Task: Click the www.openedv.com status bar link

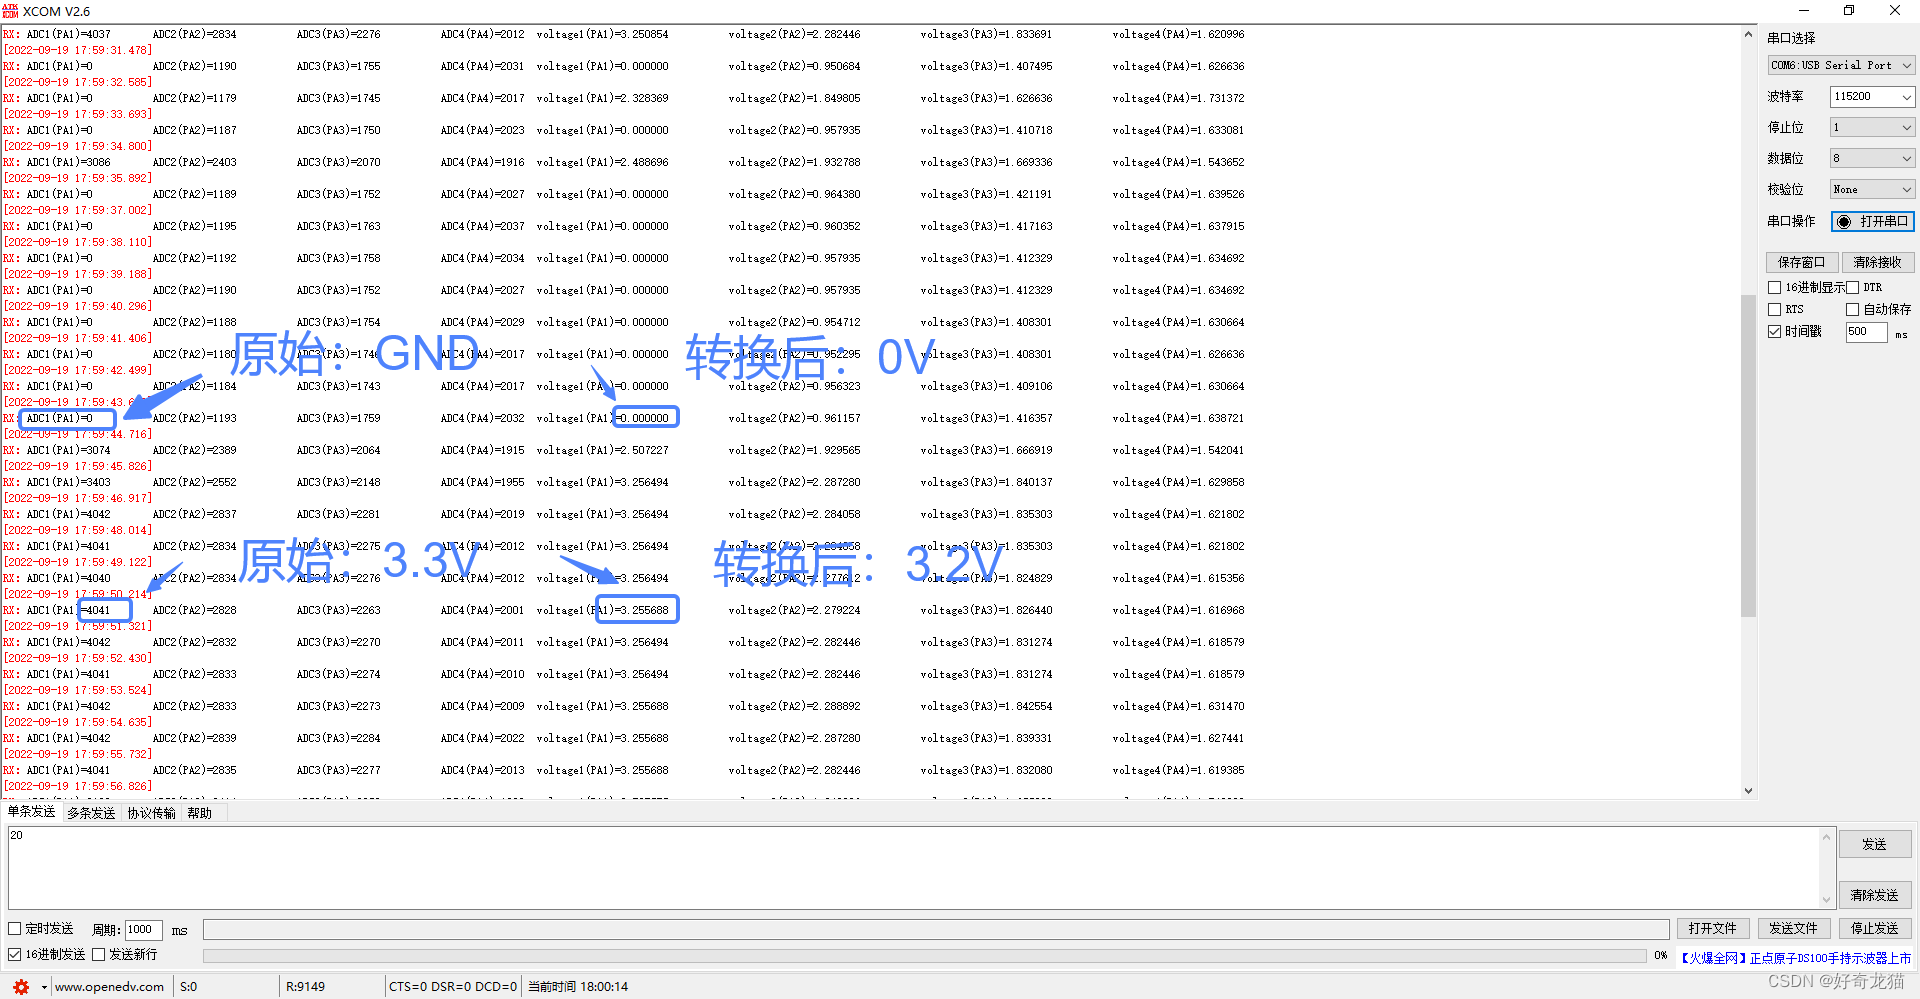Action: 109,987
